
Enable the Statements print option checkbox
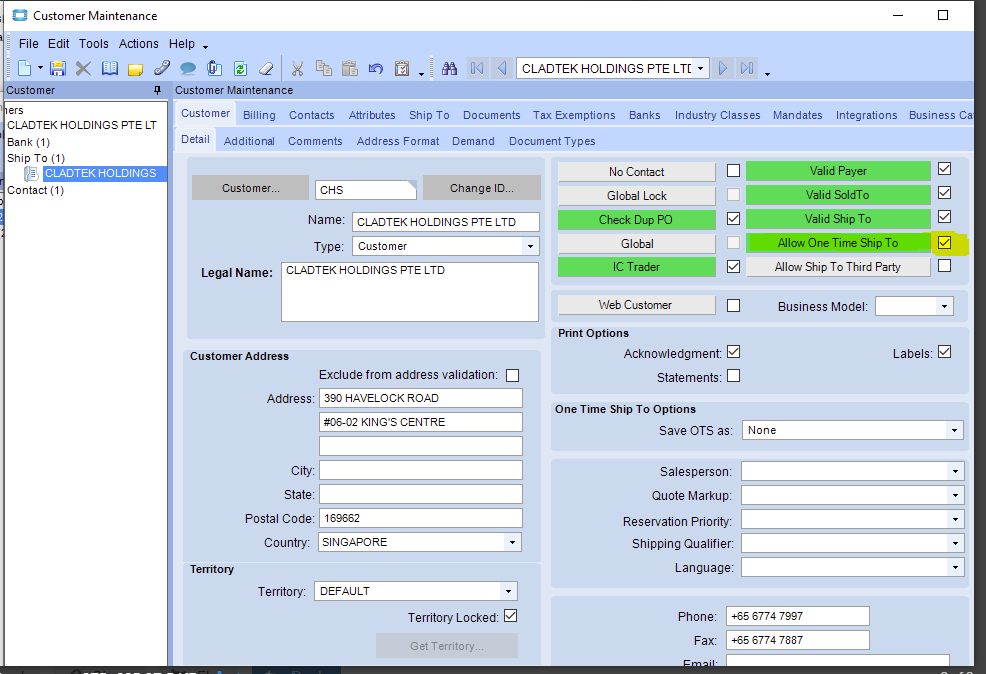coord(733,376)
